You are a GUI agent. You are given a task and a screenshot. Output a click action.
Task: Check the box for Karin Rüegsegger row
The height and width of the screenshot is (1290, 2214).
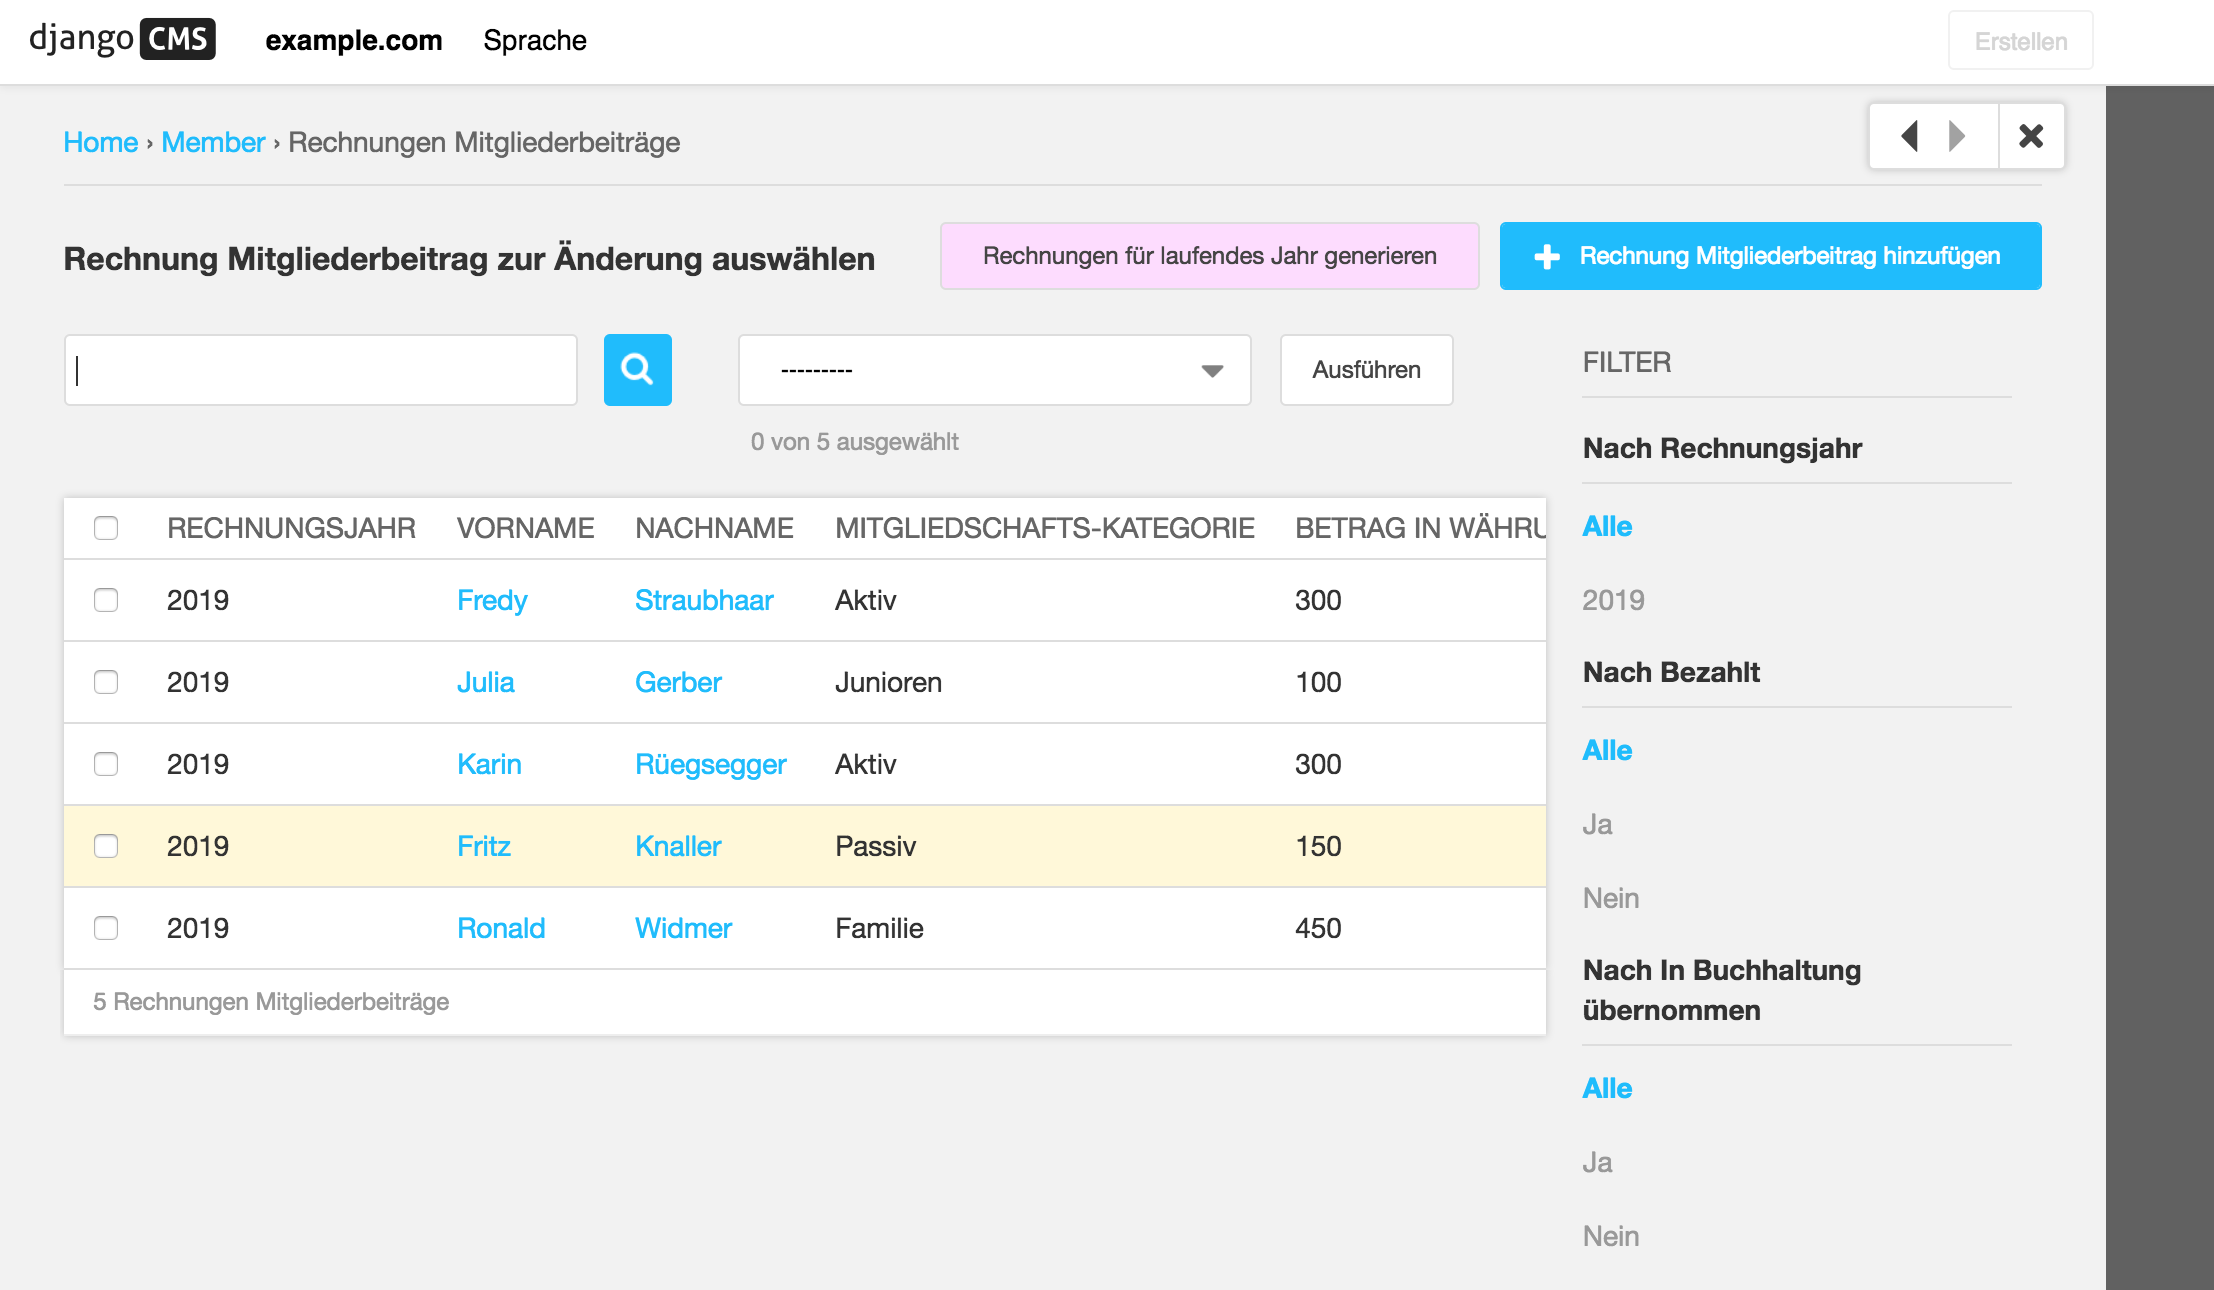coord(106,764)
